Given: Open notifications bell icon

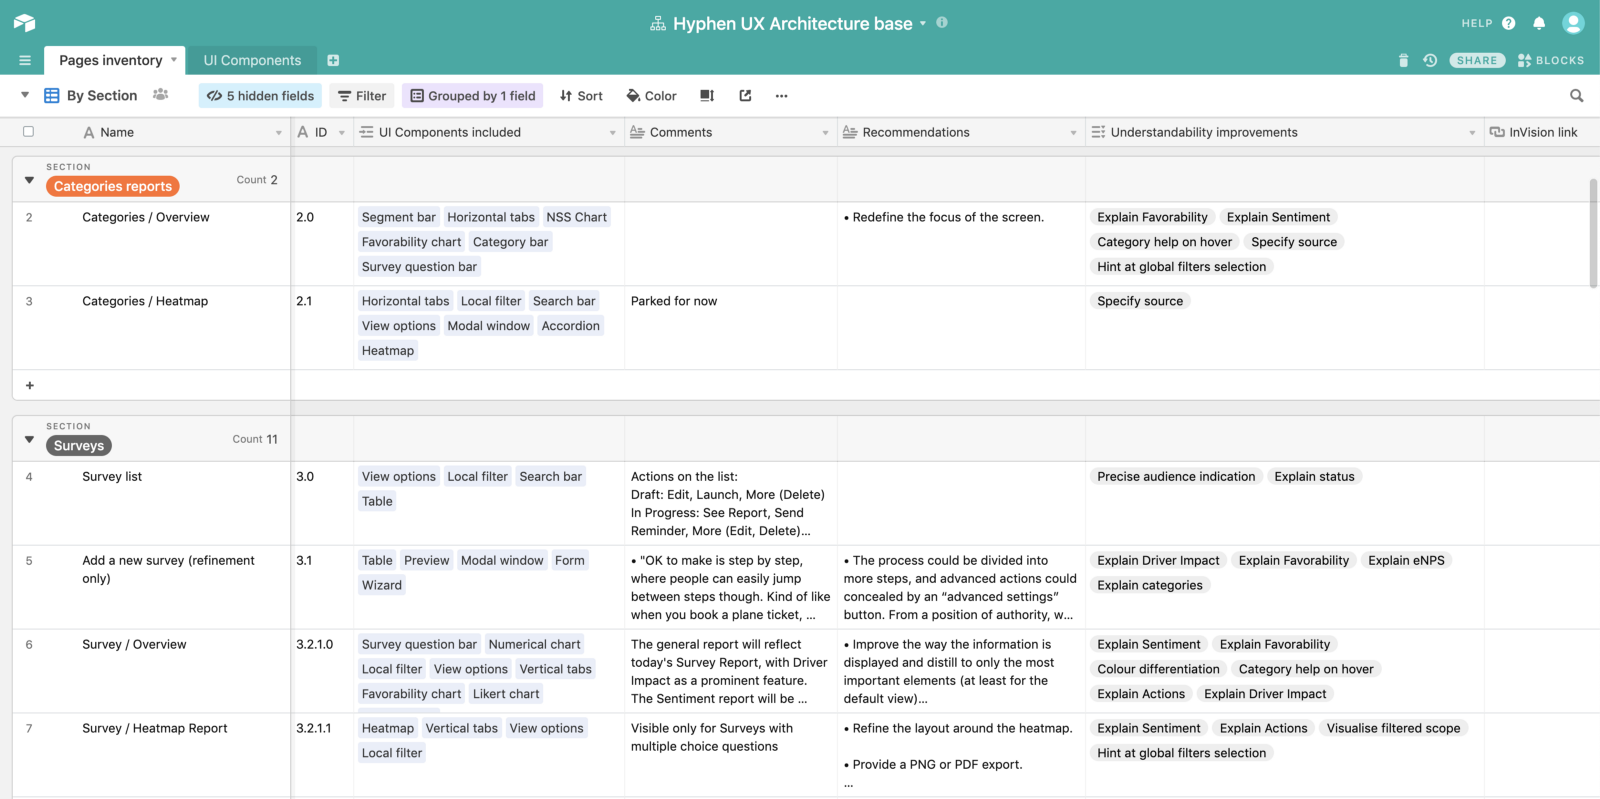Looking at the screenshot, I should tap(1539, 23).
